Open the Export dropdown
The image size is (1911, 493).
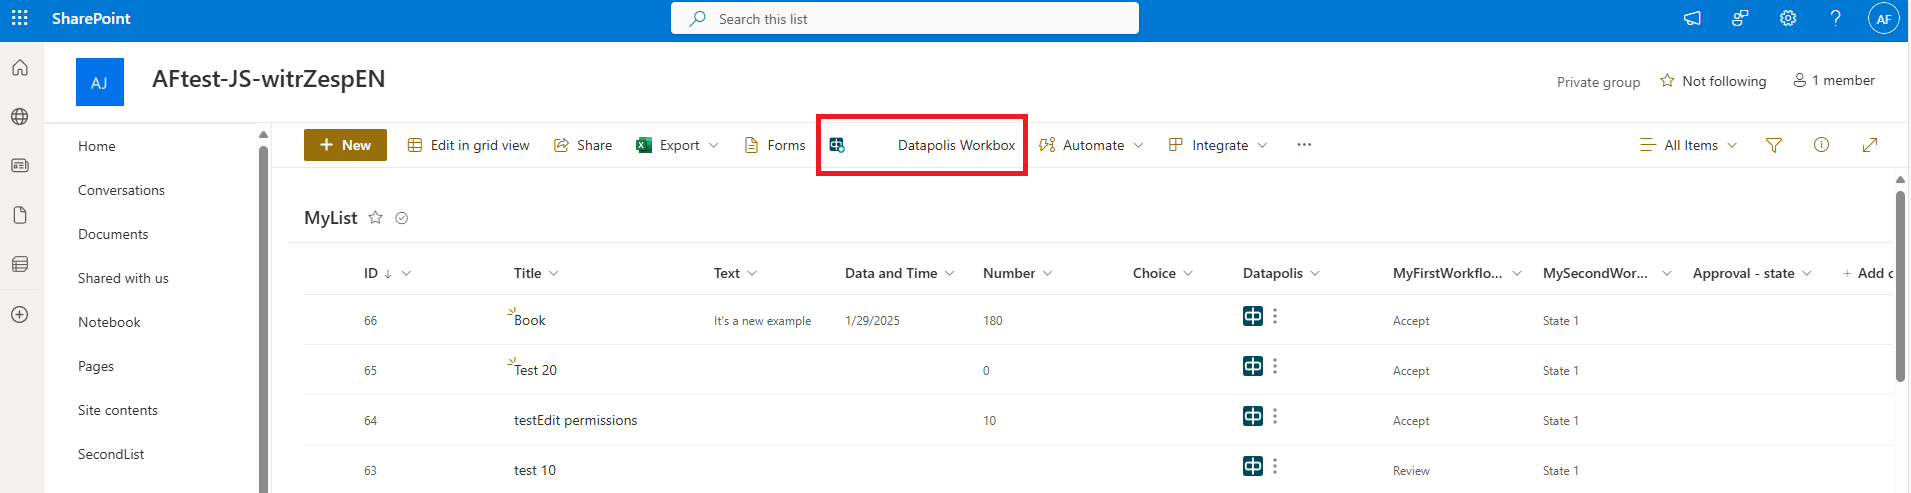(679, 145)
